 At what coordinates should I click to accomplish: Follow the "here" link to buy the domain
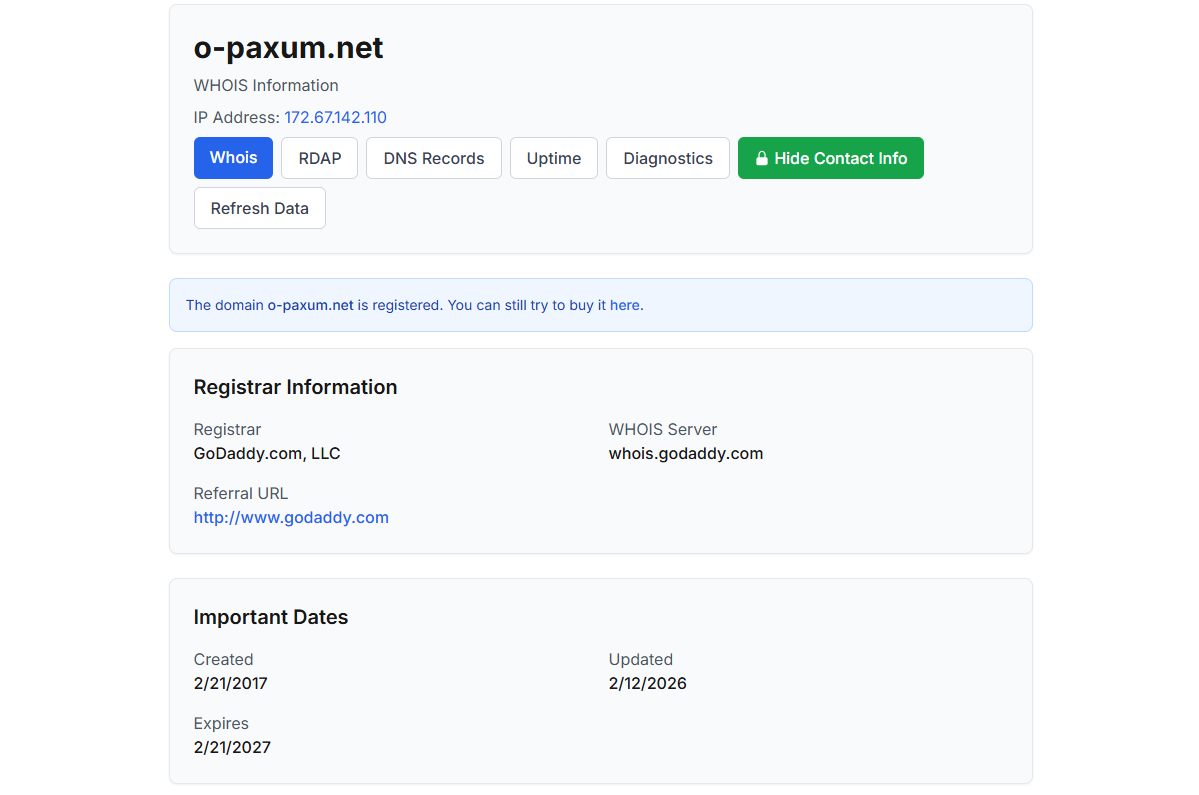(x=625, y=305)
